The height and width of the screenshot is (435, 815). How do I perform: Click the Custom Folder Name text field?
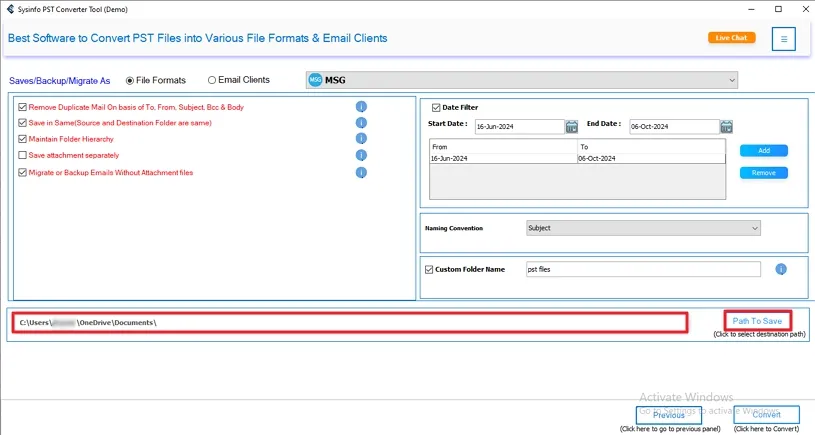tap(642, 269)
